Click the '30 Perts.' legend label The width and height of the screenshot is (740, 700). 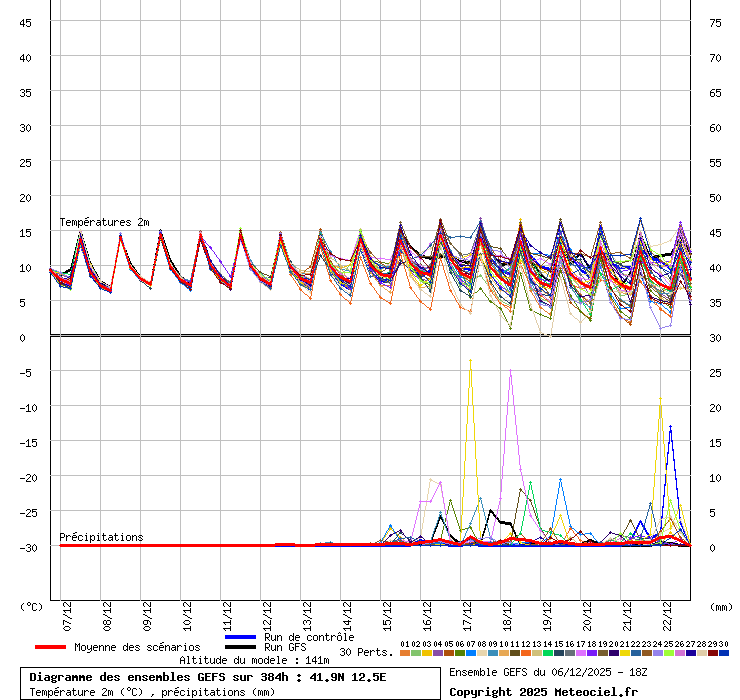pyautogui.click(x=366, y=652)
